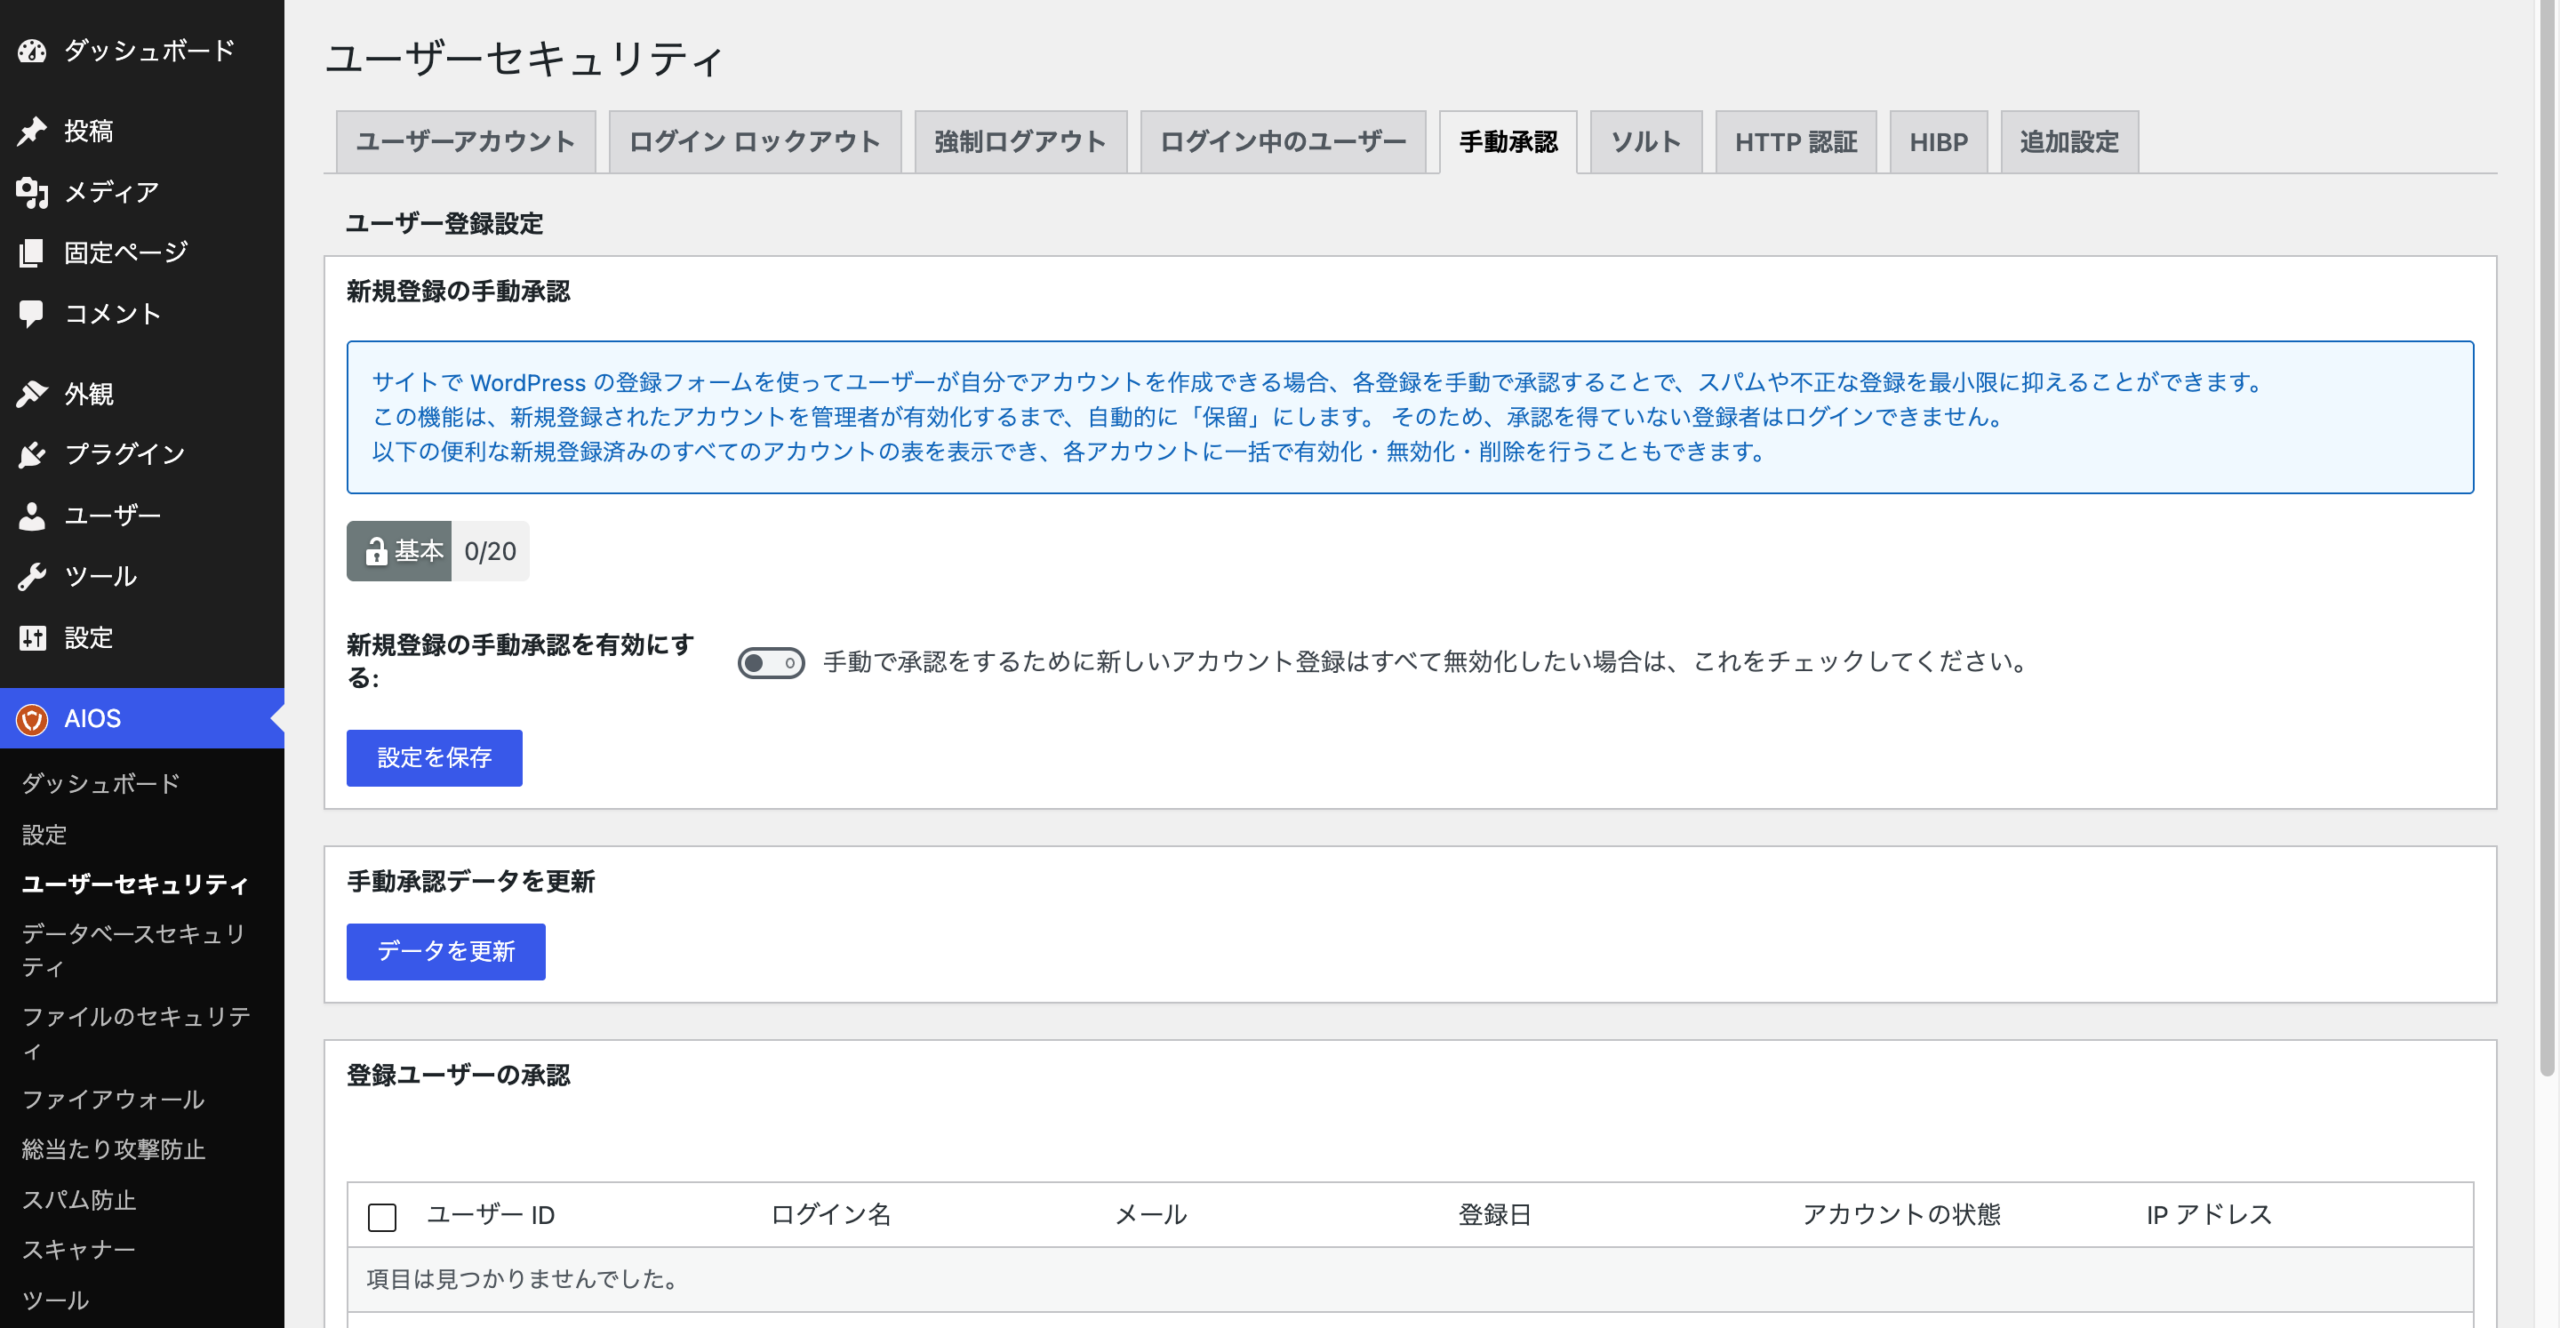
Task: Switch to ログイン ロックアウト tab
Action: tap(755, 142)
